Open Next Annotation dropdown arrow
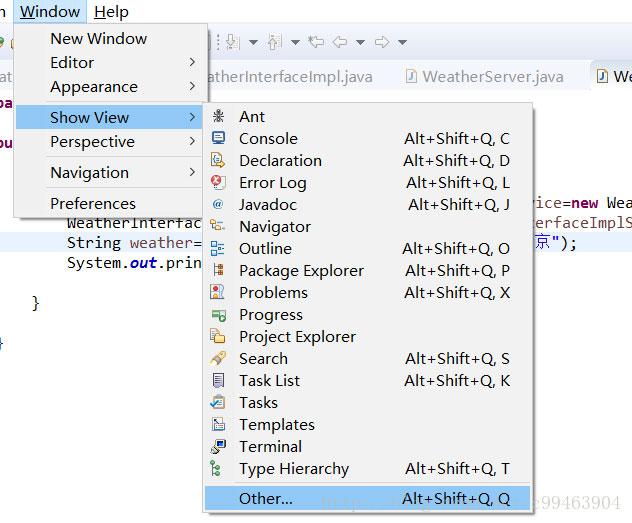 point(253,42)
